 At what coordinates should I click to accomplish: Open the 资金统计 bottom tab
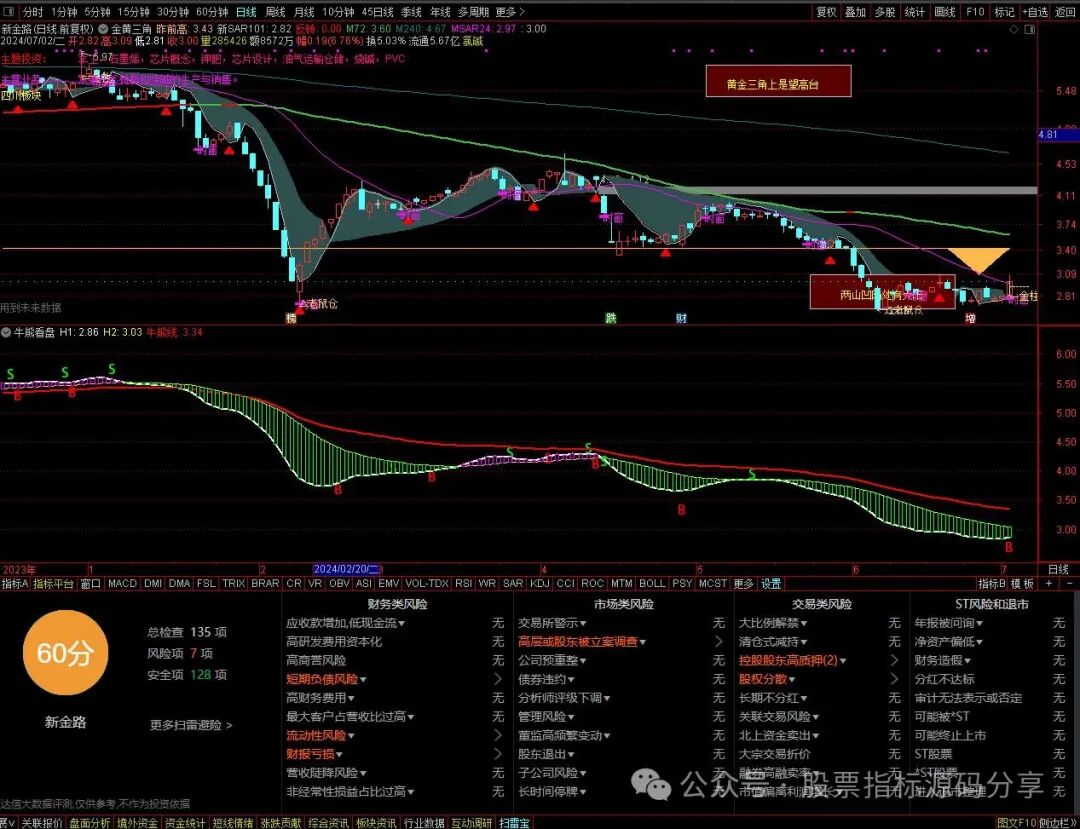184,823
